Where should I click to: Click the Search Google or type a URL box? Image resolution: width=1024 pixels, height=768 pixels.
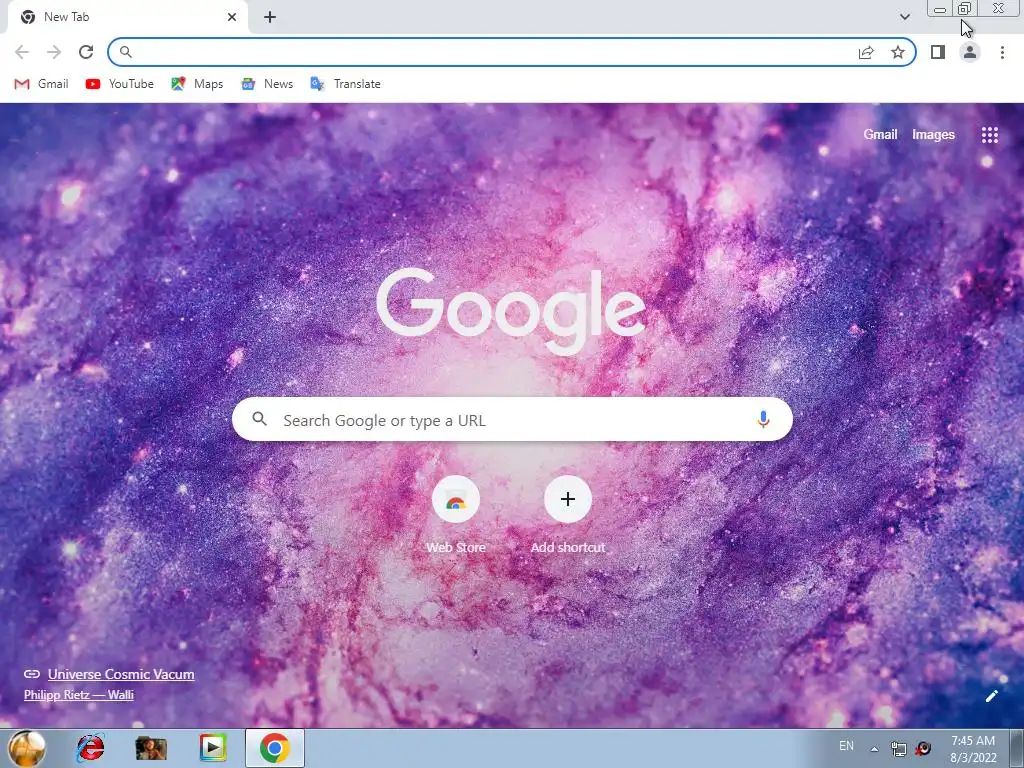coord(512,420)
